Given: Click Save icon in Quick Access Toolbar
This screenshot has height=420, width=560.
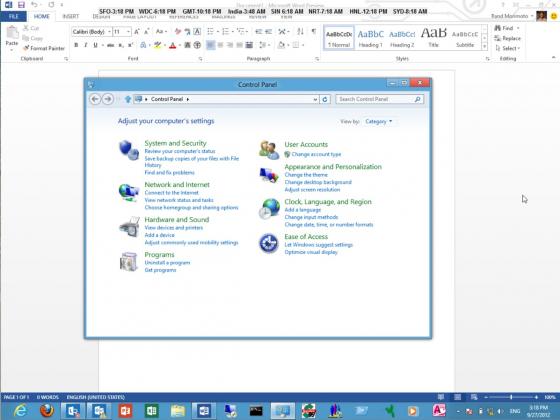Looking at the screenshot, I should pos(21,5).
